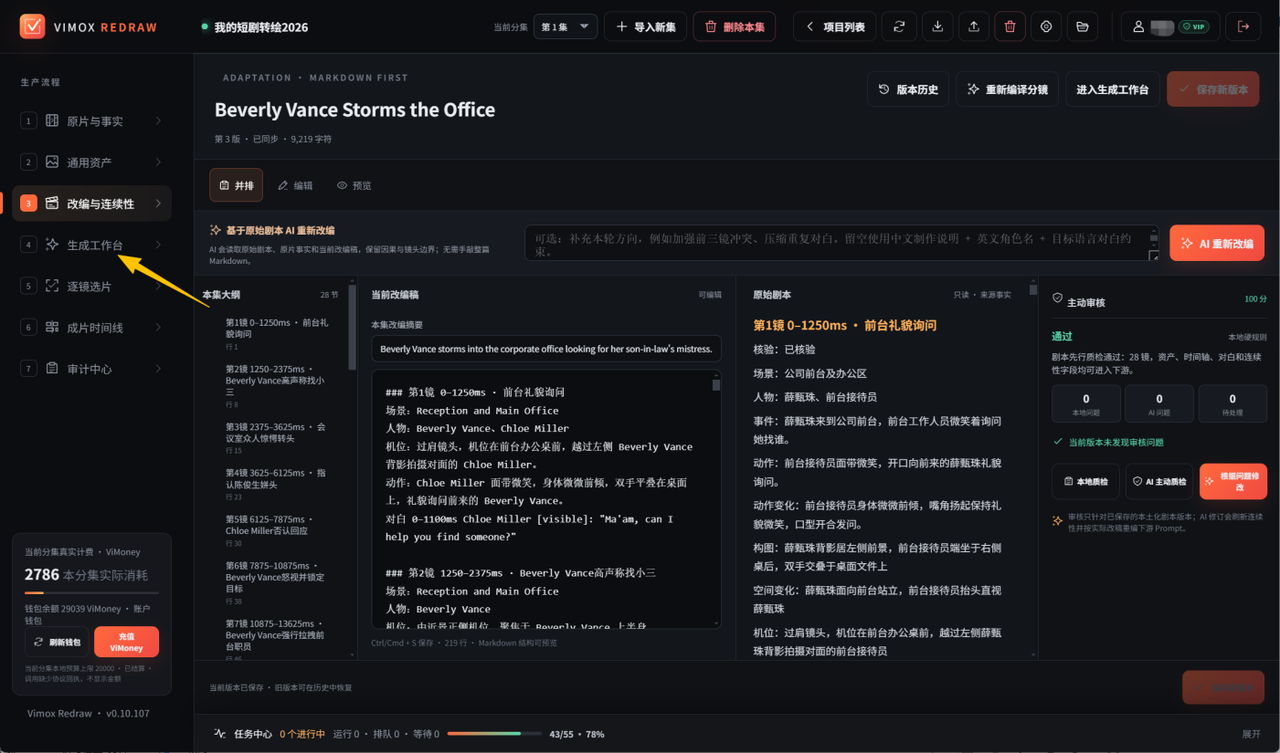Select outline item 第4镜 指认陈俊生锁头

click(276, 483)
